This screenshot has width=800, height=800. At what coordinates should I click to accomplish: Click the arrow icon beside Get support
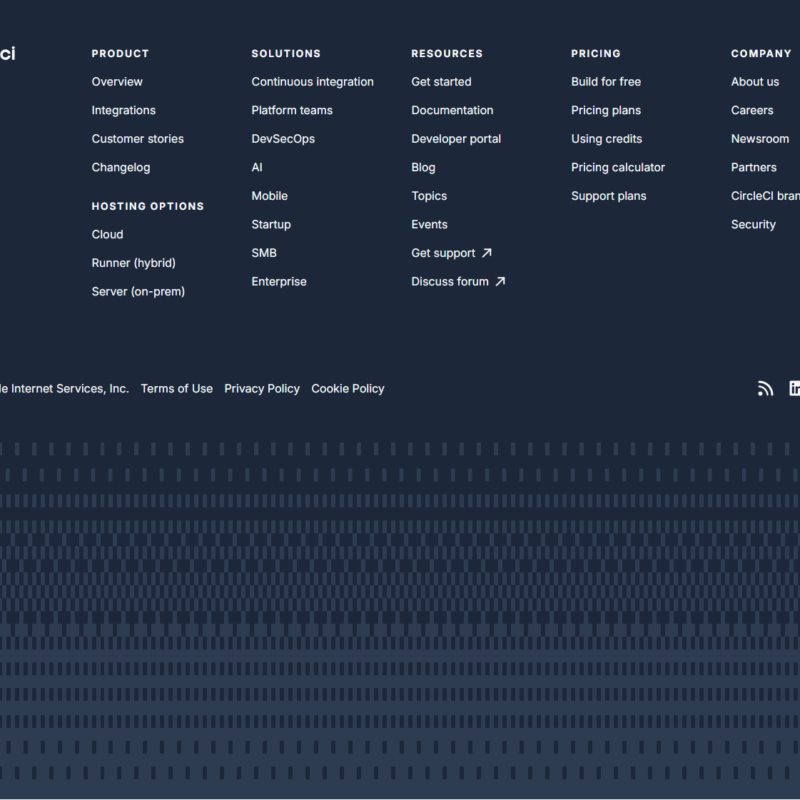tap(487, 253)
